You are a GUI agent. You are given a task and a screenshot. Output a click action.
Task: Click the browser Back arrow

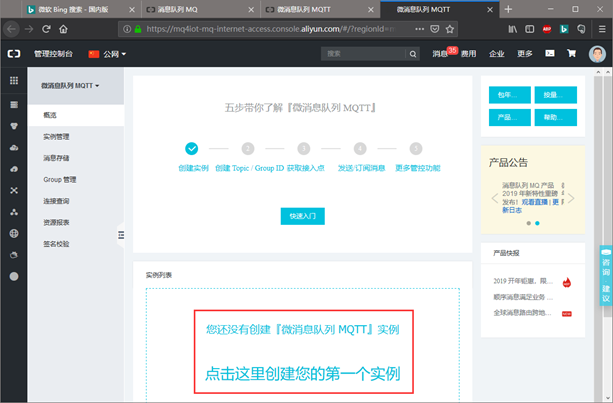point(12,29)
